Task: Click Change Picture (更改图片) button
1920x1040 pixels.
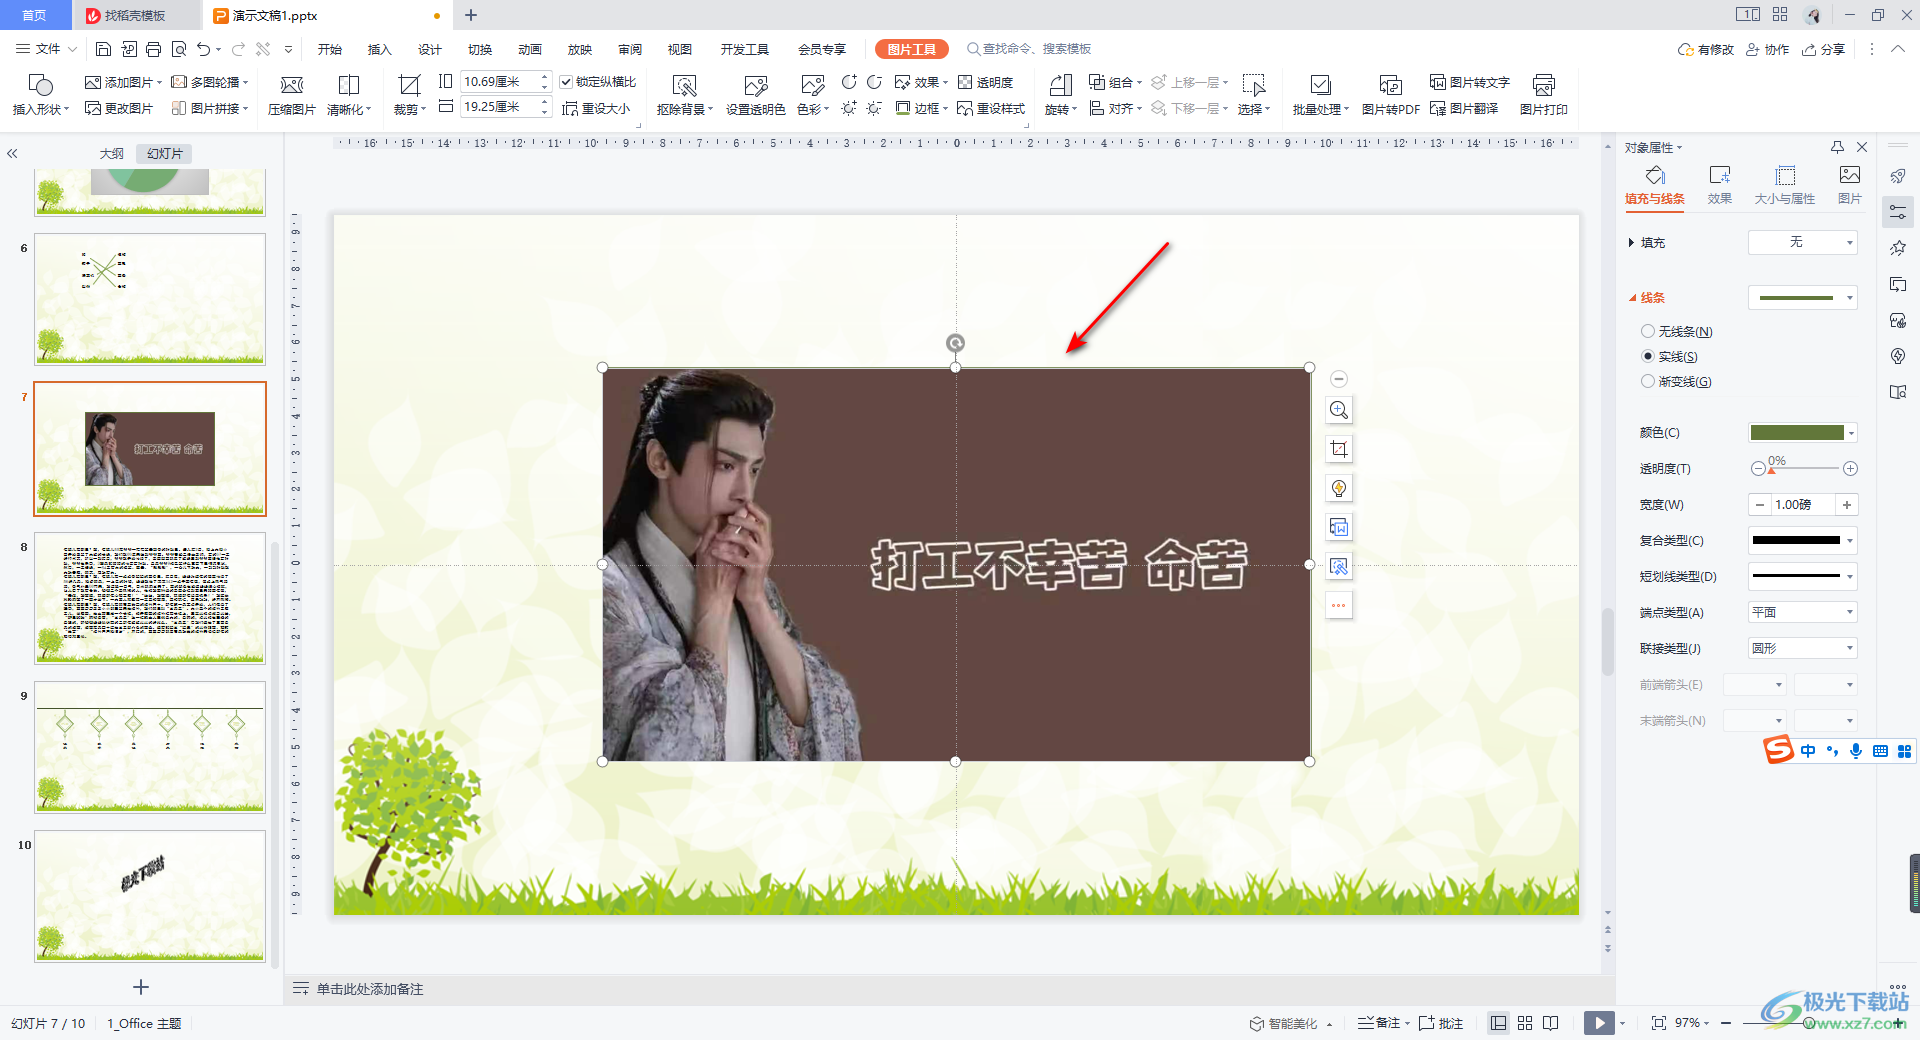Action: coord(120,108)
